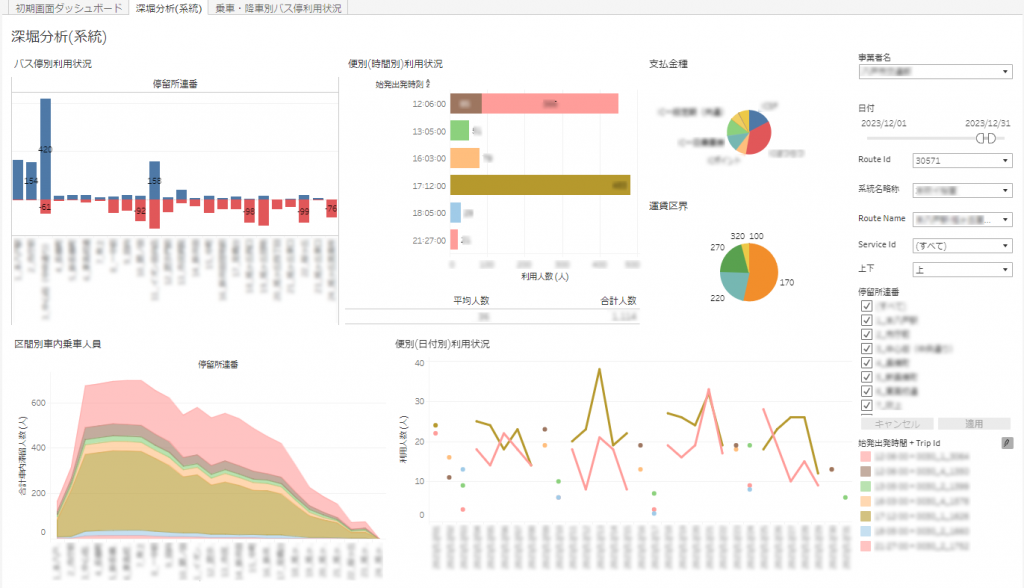Click the left handle of the 日付 slider
This screenshot has width=1024, height=588.
coord(981,139)
